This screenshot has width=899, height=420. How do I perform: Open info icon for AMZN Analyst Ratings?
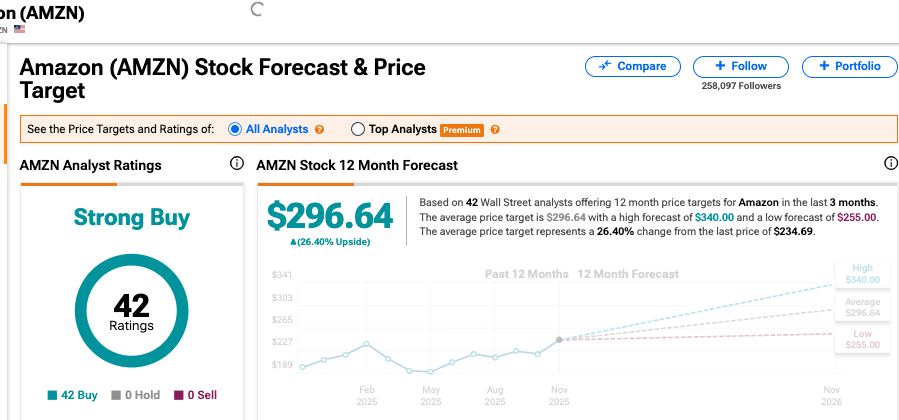tap(237, 164)
